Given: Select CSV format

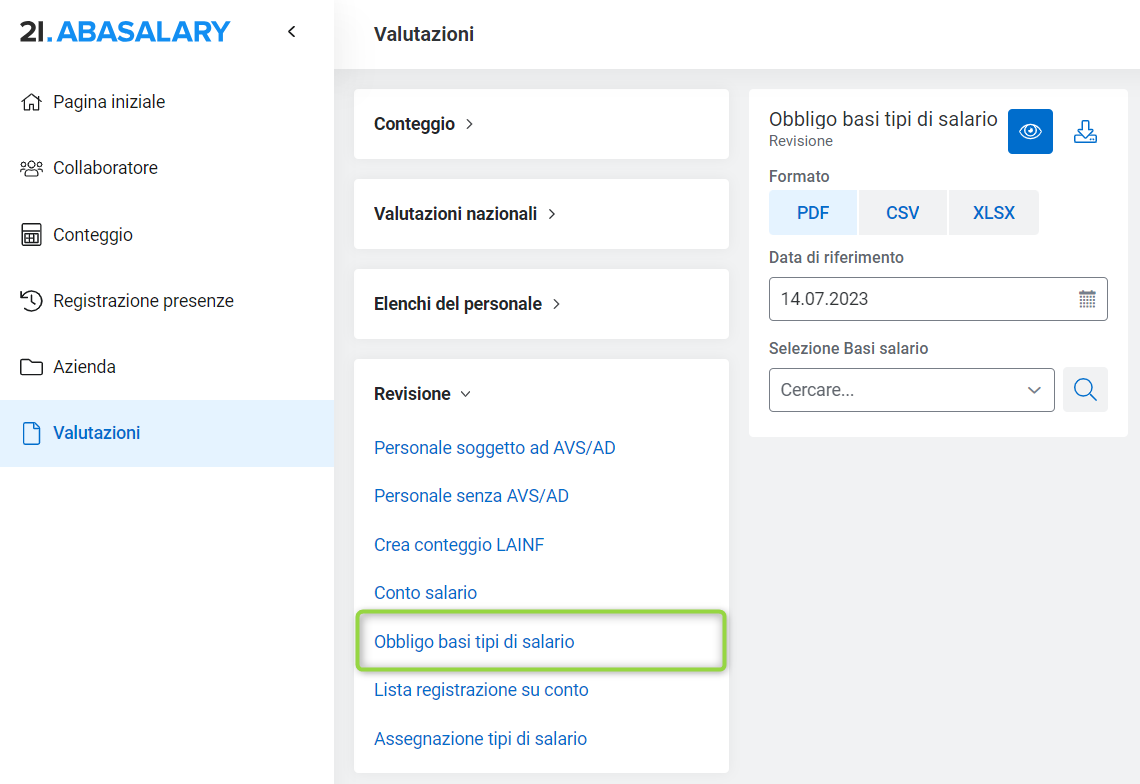Looking at the screenshot, I should pos(902,213).
